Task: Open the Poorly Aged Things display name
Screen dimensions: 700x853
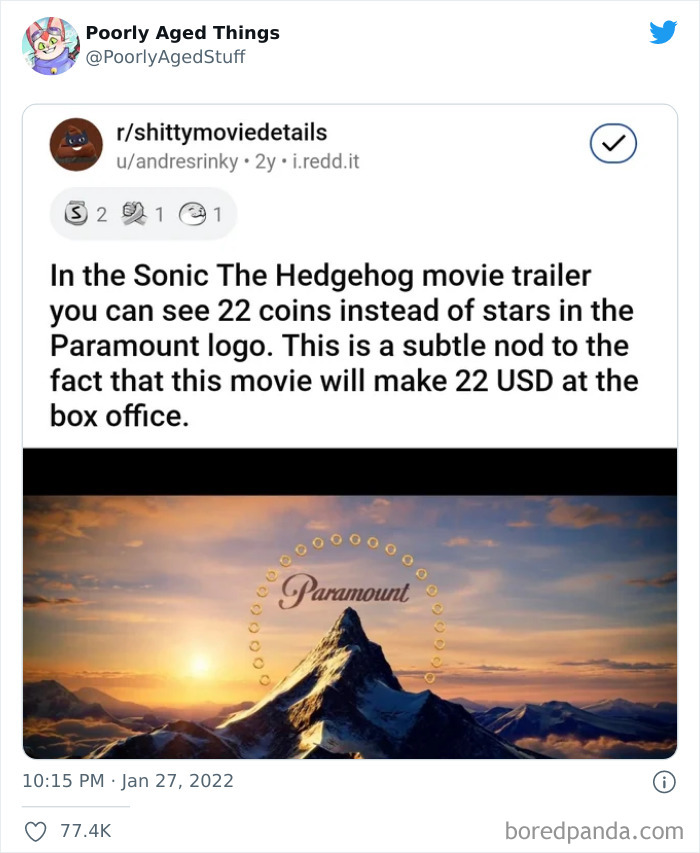Action: 183,33
